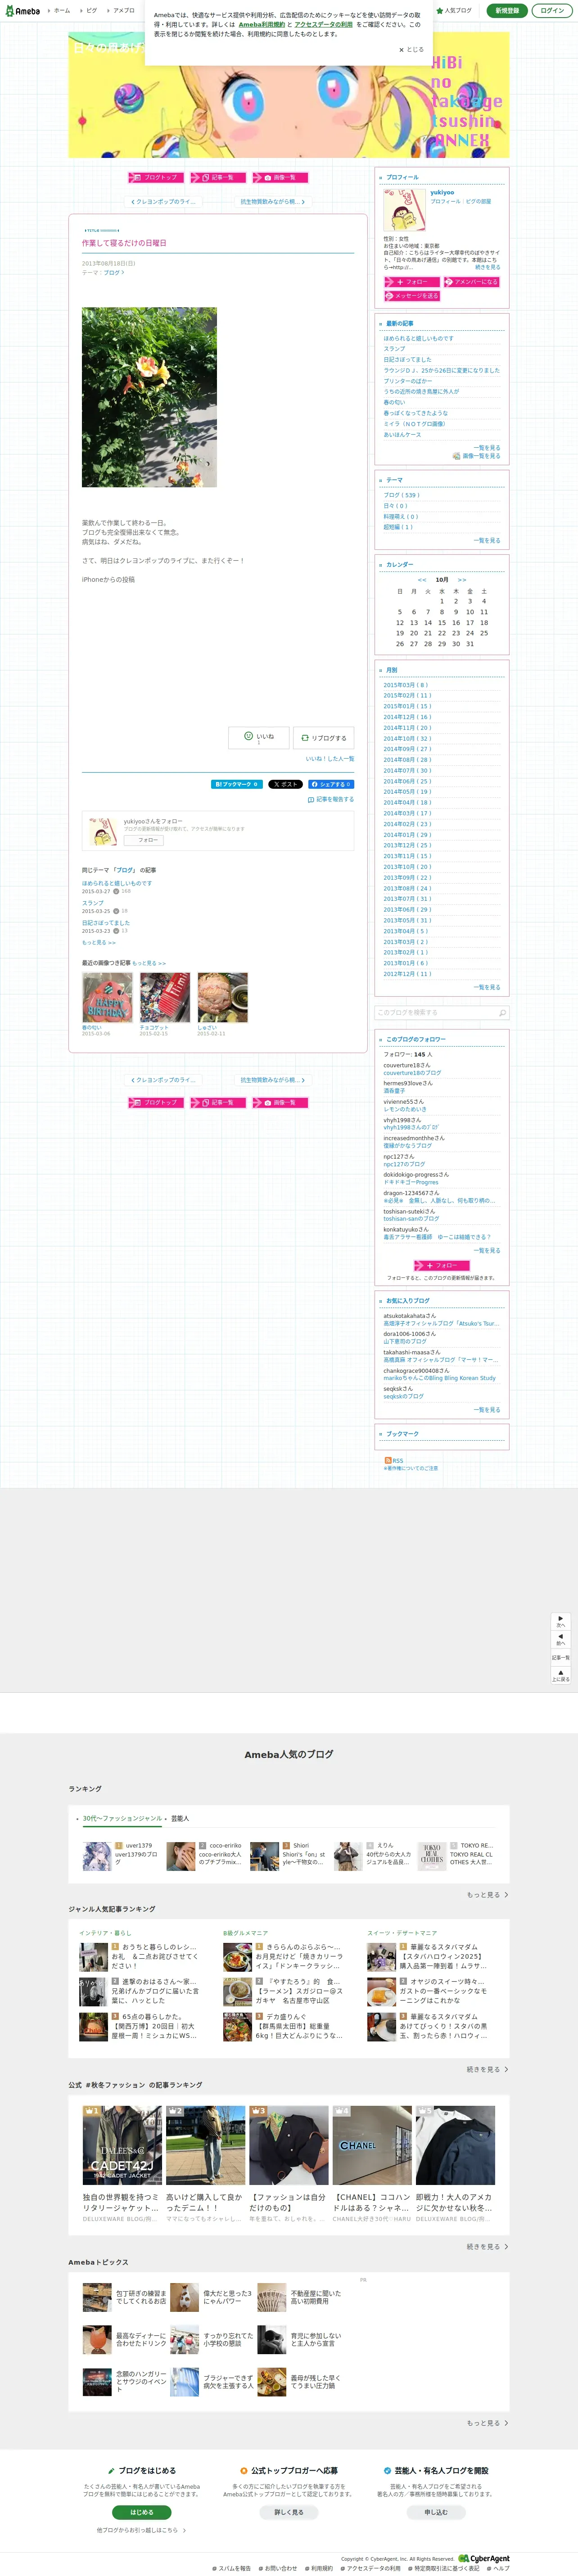This screenshot has width=578, height=2576.
Task: Open the uver1379 ranking avatar
Action: (x=97, y=1856)
